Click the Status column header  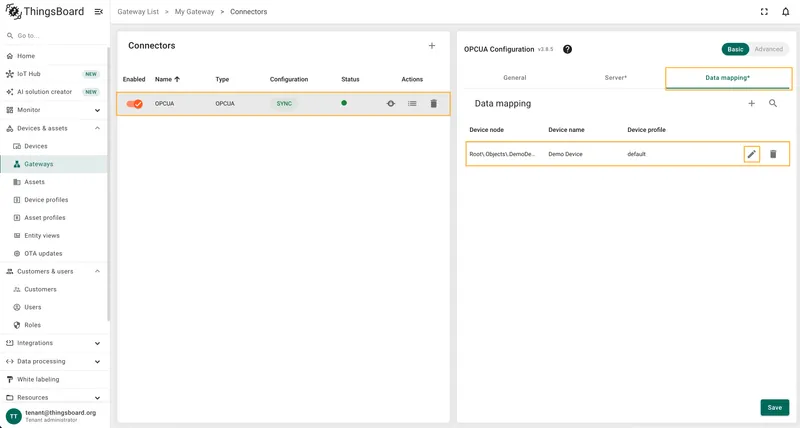coord(350,80)
